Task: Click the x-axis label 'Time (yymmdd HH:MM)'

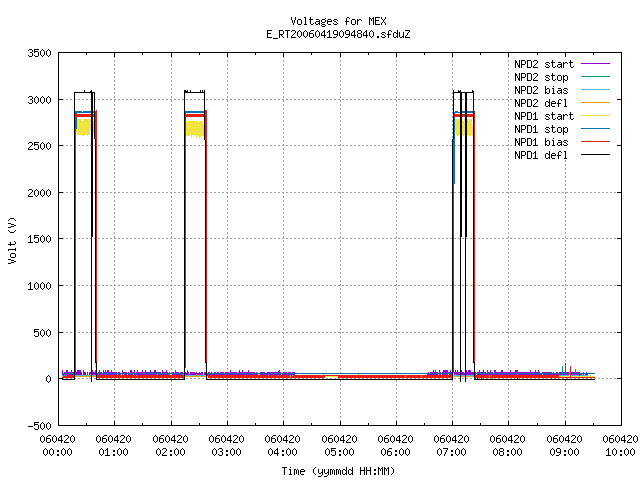Action: 338,471
